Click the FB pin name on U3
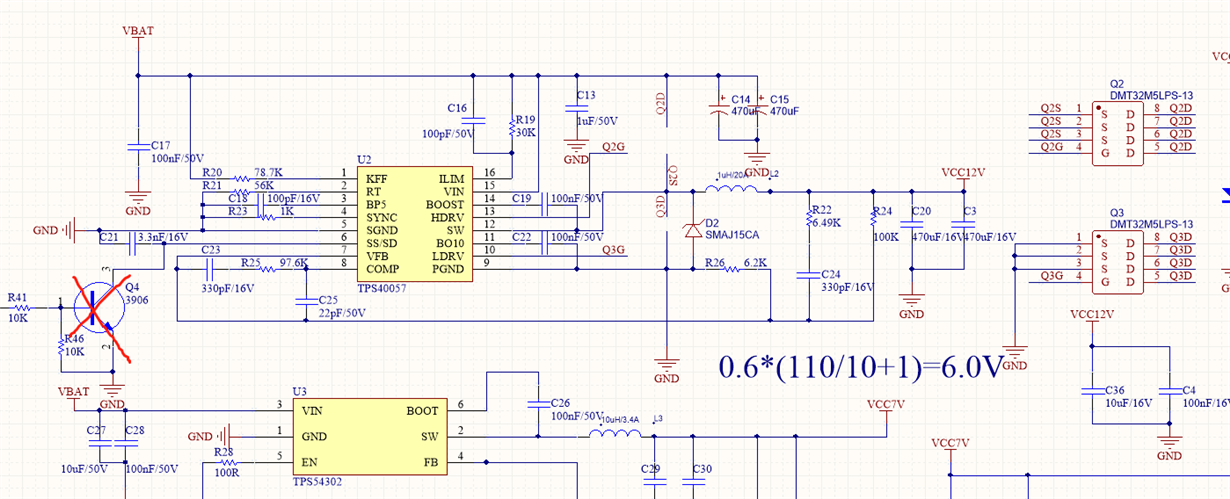This screenshot has width=1230, height=499. pyautogui.click(x=431, y=462)
